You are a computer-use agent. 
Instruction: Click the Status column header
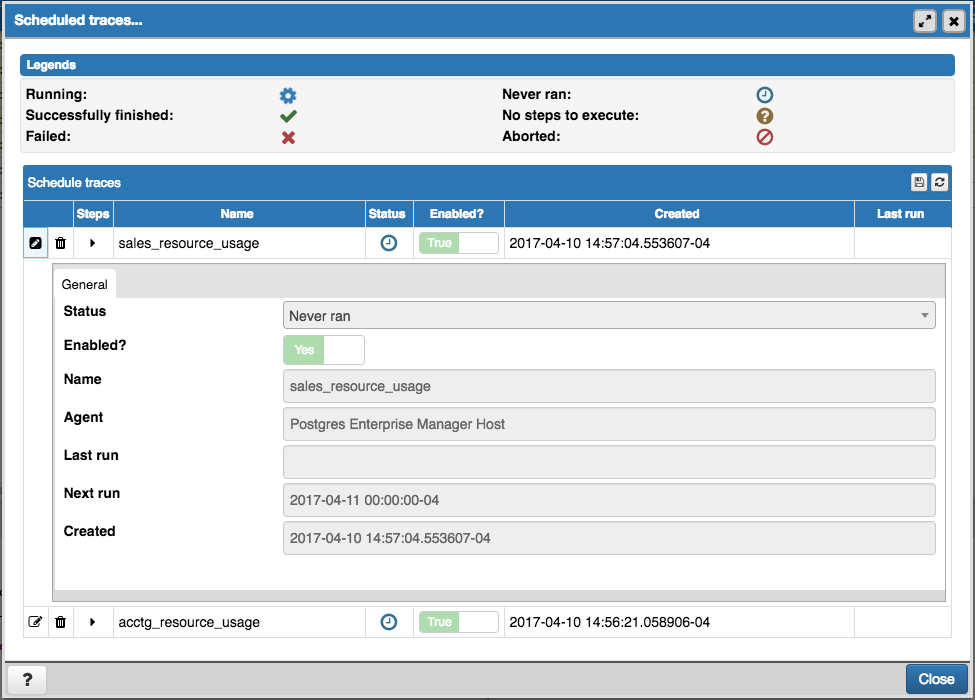(387, 214)
